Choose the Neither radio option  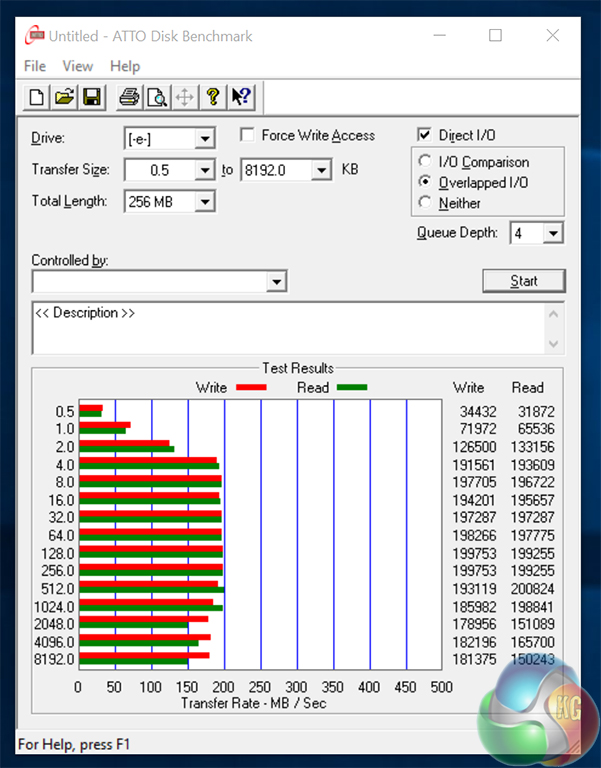click(425, 202)
